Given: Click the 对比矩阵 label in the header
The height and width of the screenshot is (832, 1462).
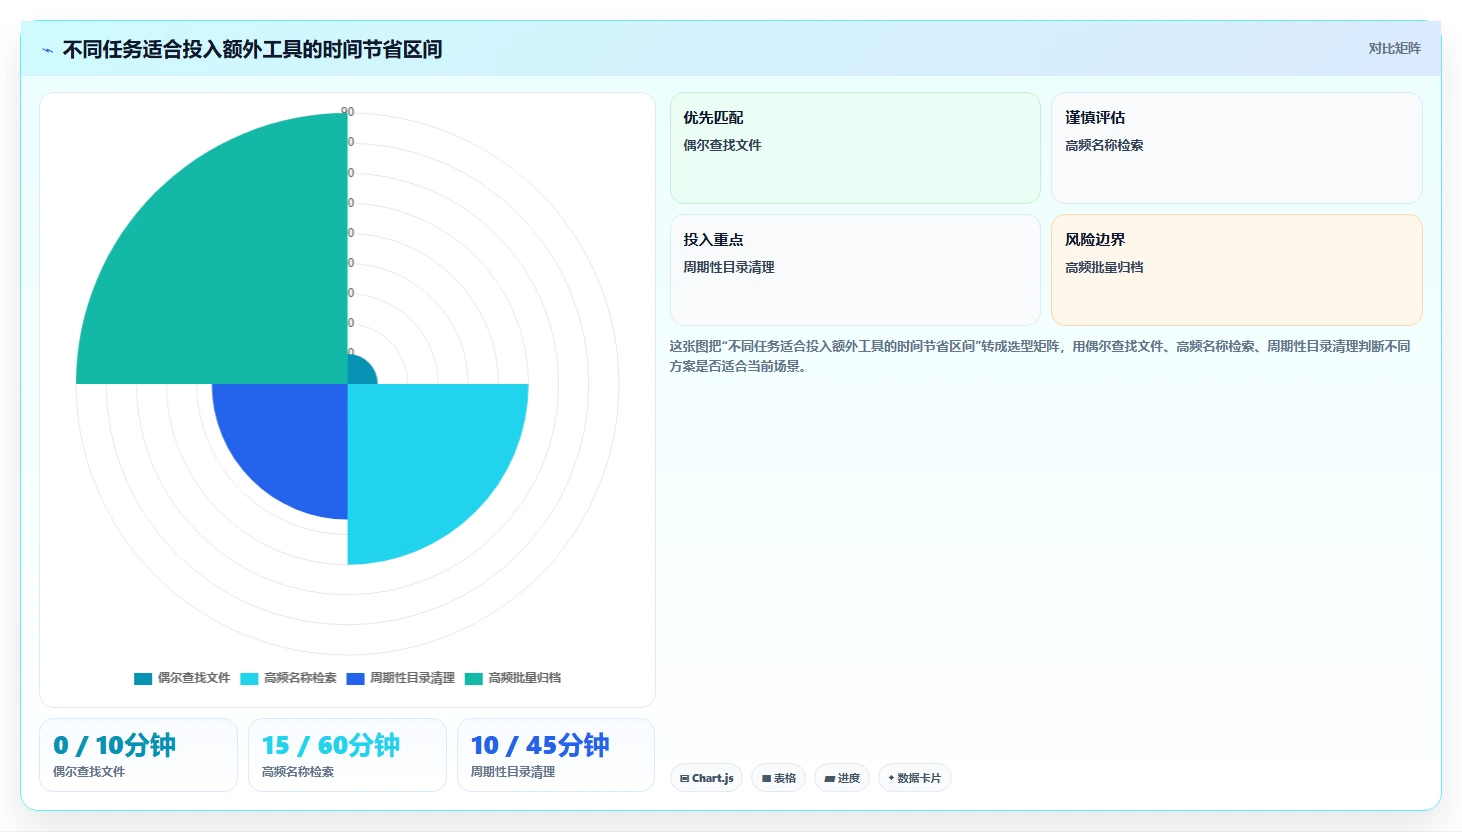Looking at the screenshot, I should click(1394, 48).
